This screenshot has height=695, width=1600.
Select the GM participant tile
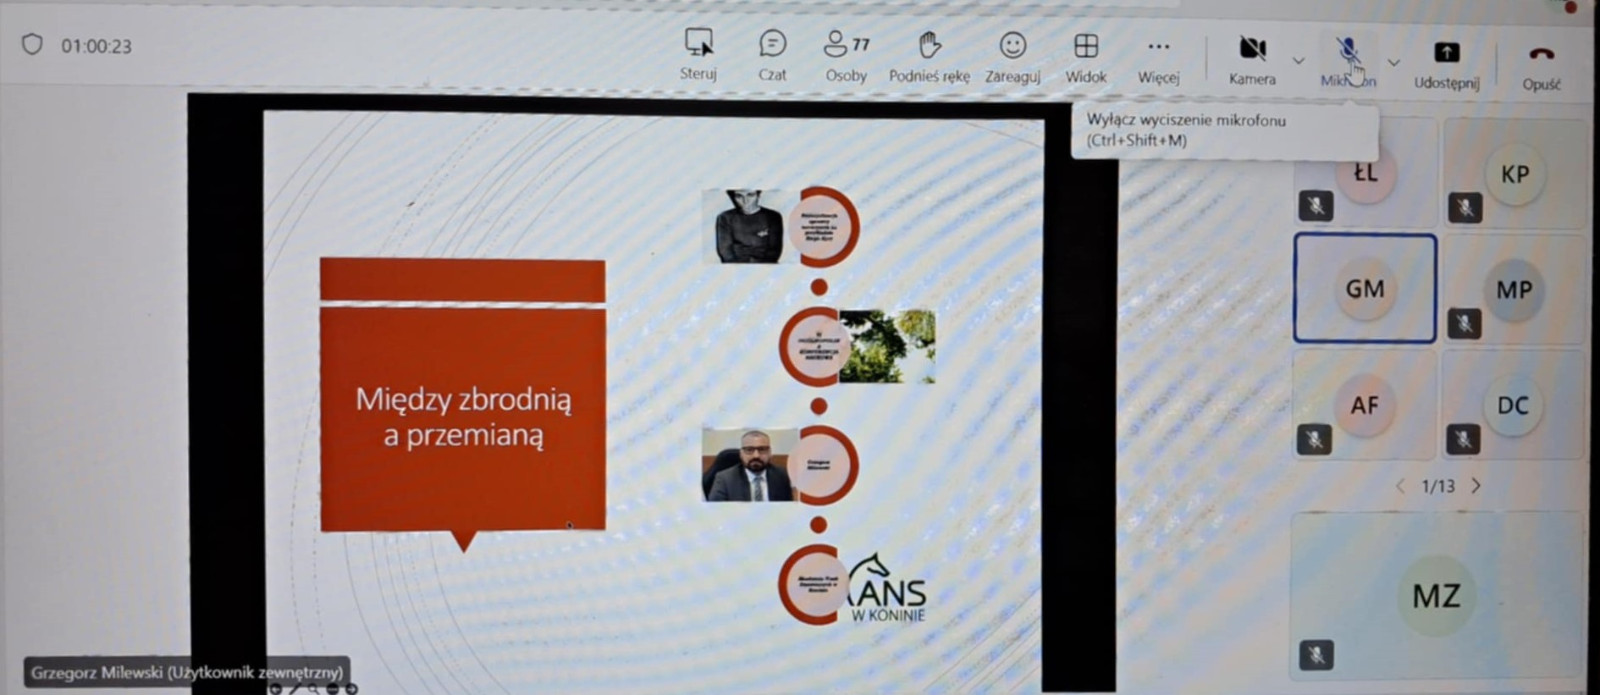(x=1365, y=289)
